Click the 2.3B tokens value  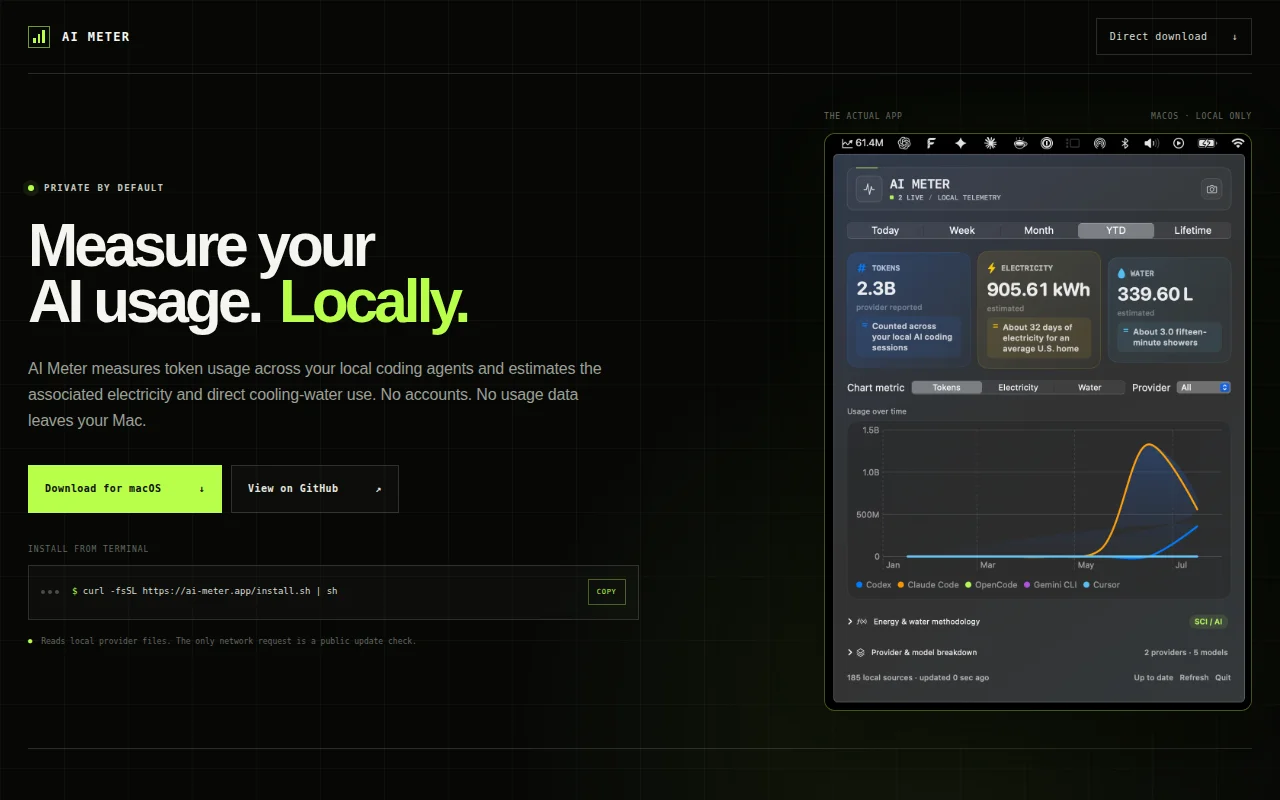(876, 289)
